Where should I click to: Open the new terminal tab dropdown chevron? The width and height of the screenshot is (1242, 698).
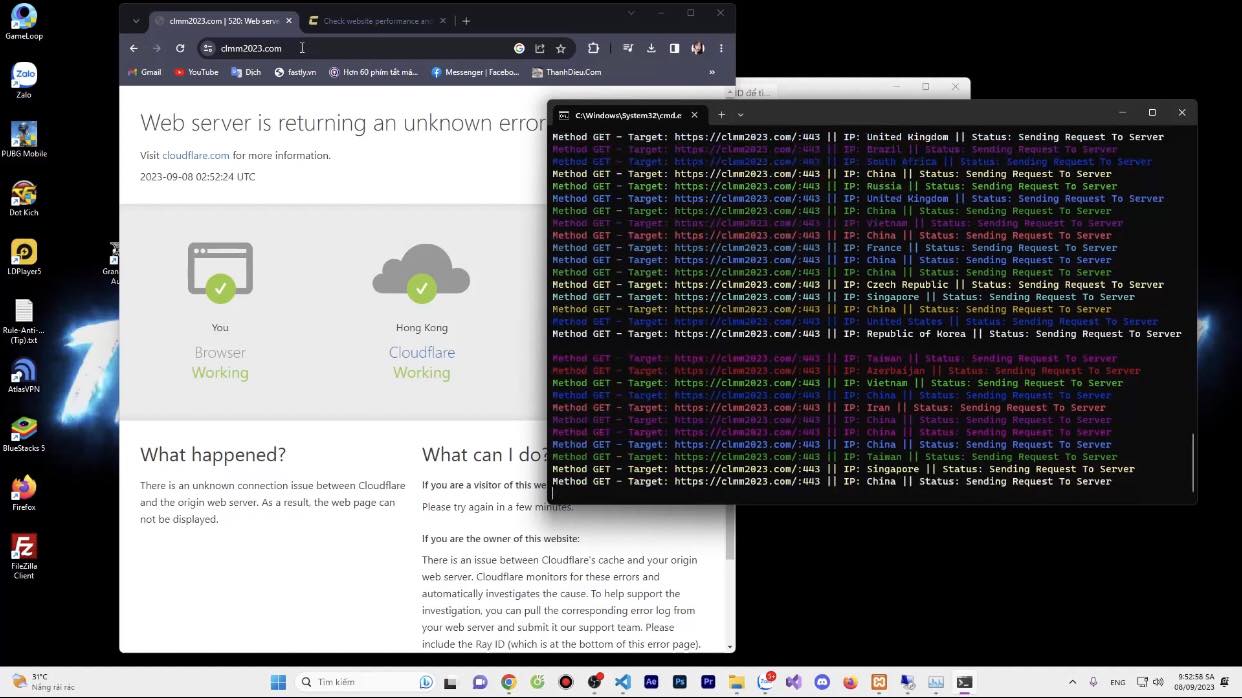739,114
